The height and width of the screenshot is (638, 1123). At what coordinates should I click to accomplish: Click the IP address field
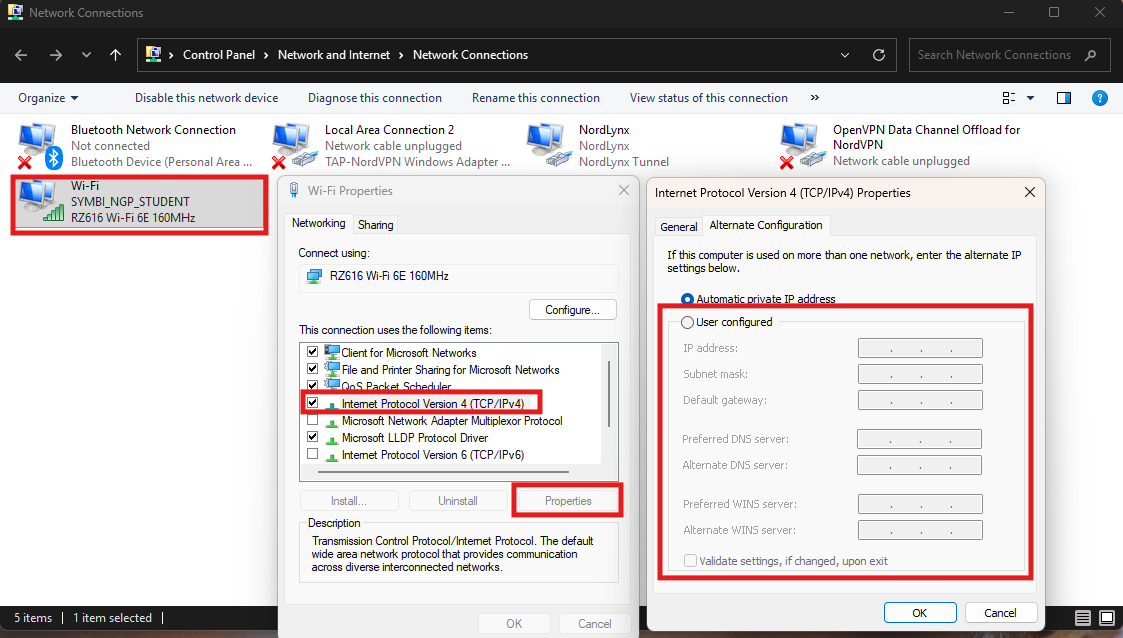pos(920,348)
